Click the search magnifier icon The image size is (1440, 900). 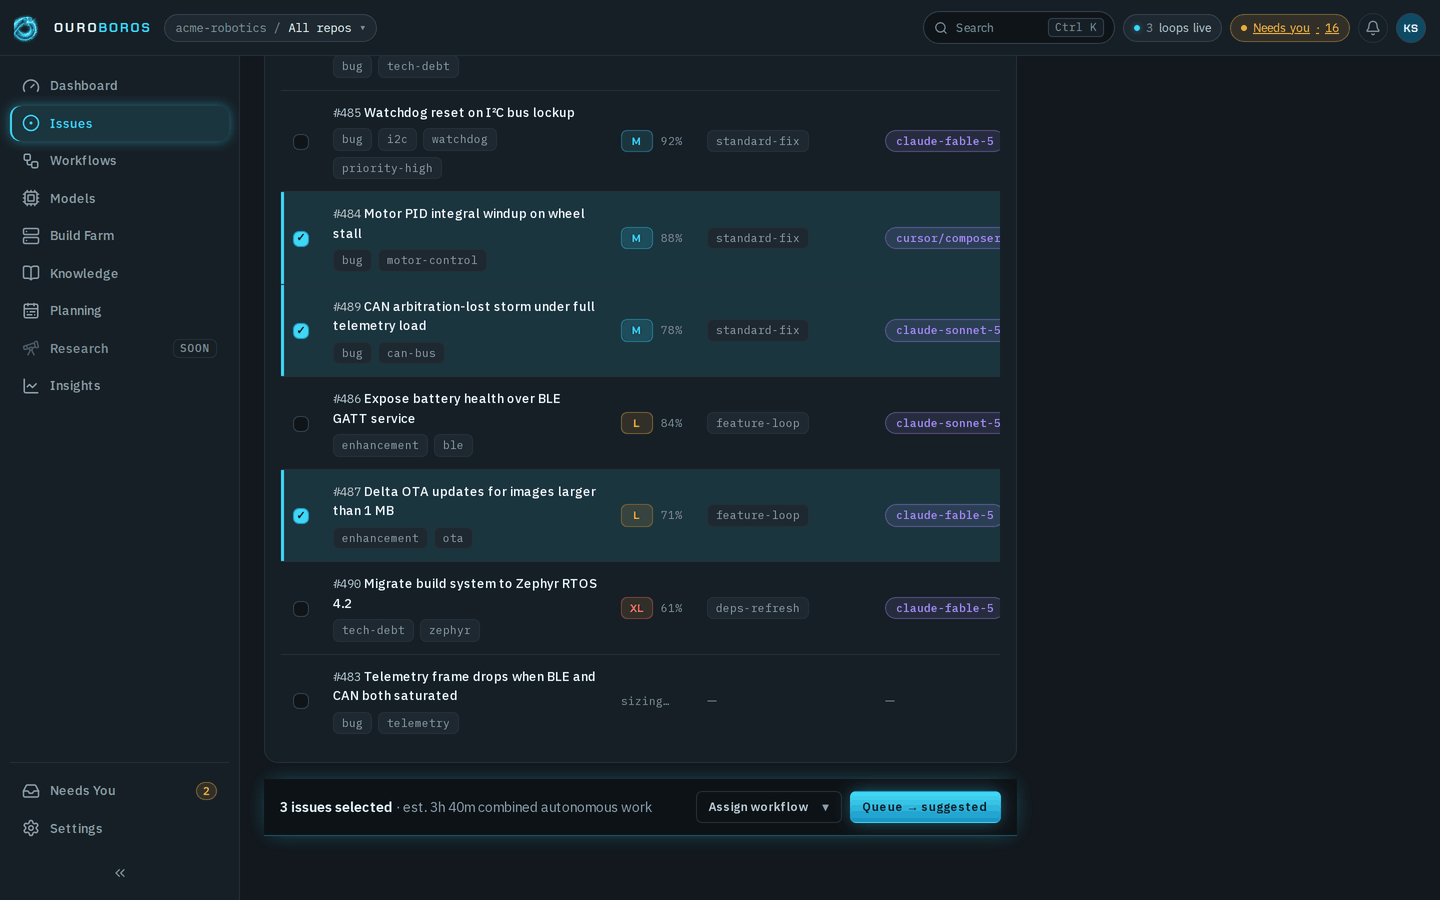[941, 28]
